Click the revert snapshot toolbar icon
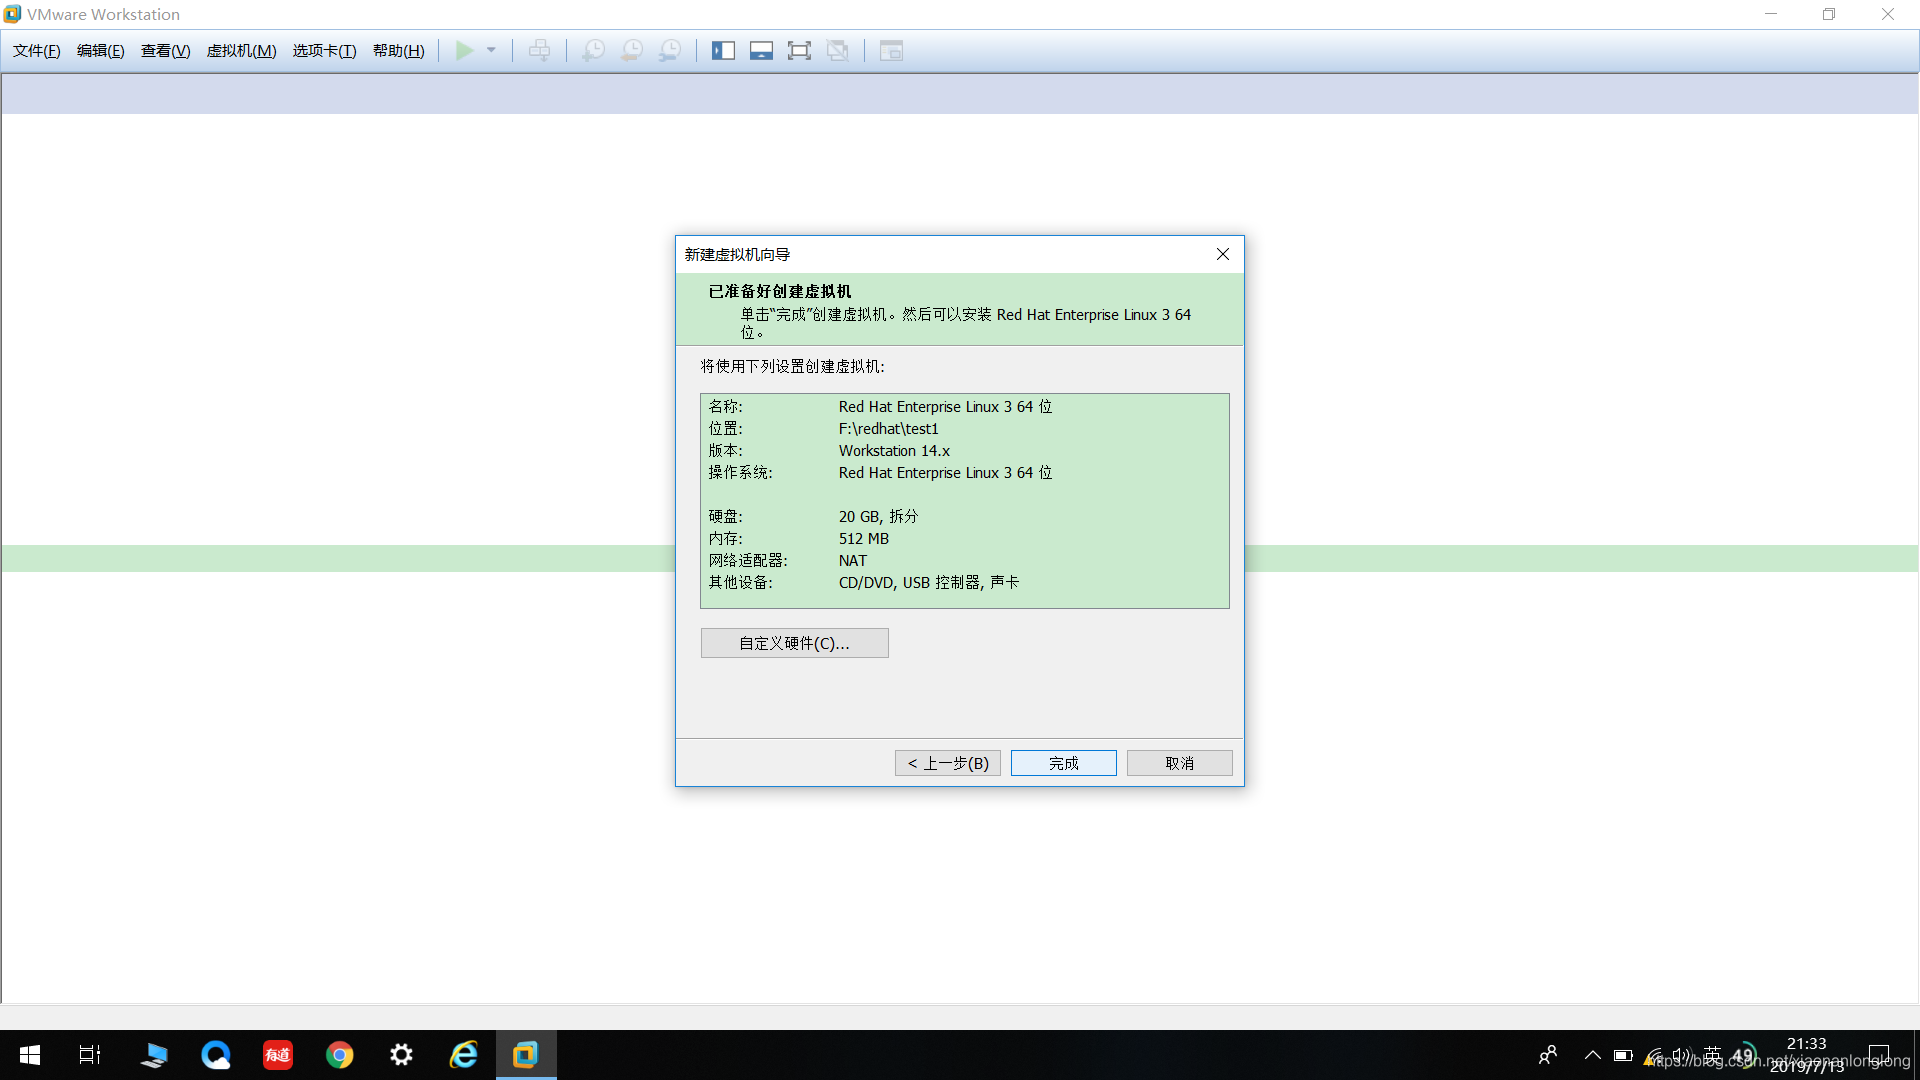 (x=632, y=50)
